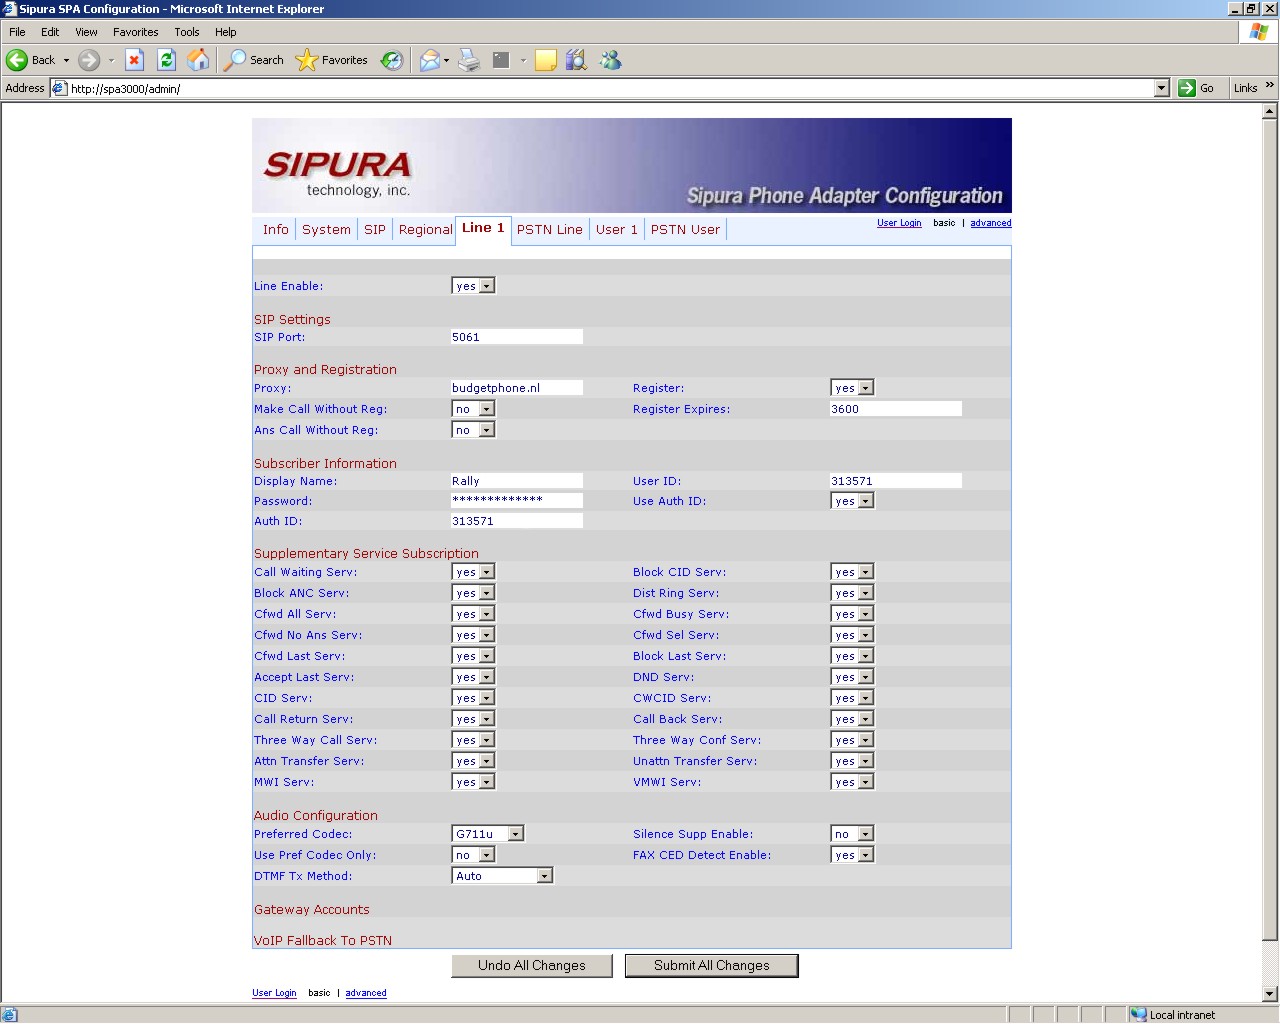The height and width of the screenshot is (1024, 1280).
Task: Click the Display Name field Rally
Action: click(x=517, y=481)
